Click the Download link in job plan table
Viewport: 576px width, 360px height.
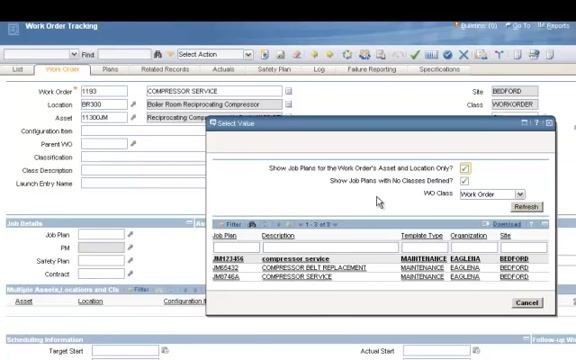coord(507,224)
